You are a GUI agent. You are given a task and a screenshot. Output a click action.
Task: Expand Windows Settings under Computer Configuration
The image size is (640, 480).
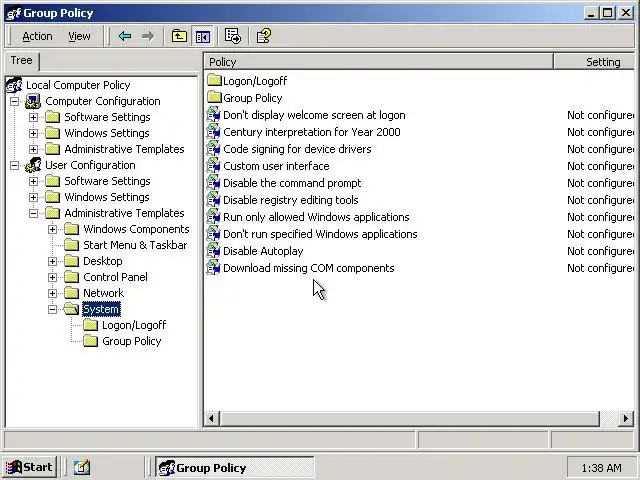point(33,133)
